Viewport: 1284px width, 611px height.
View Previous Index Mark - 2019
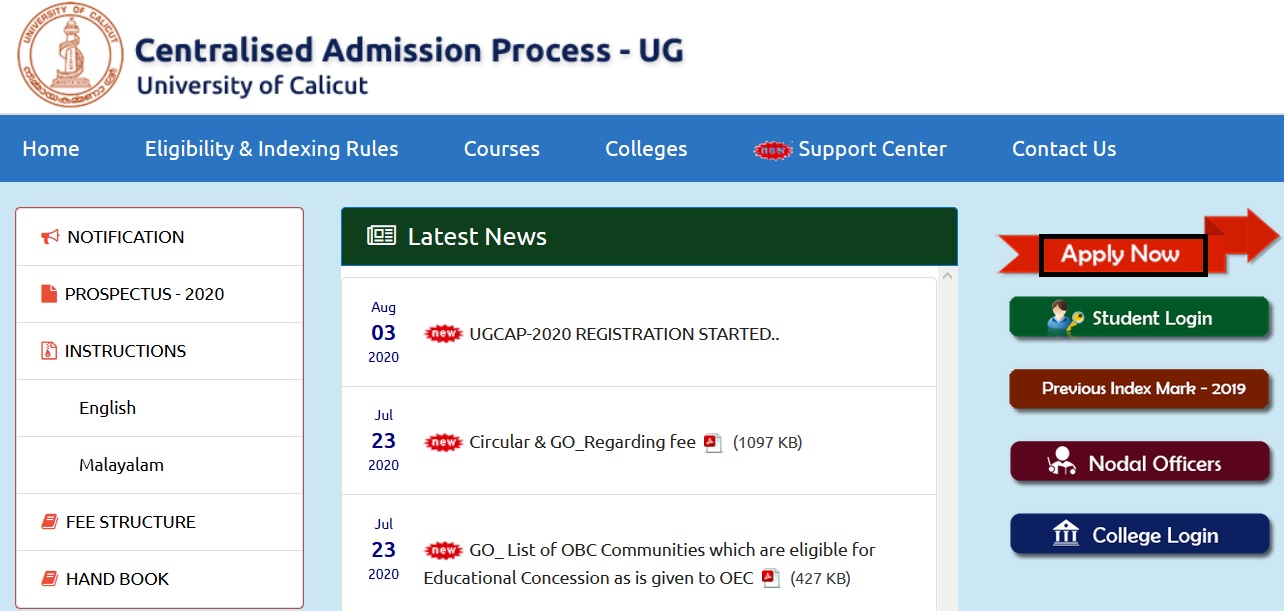1141,389
